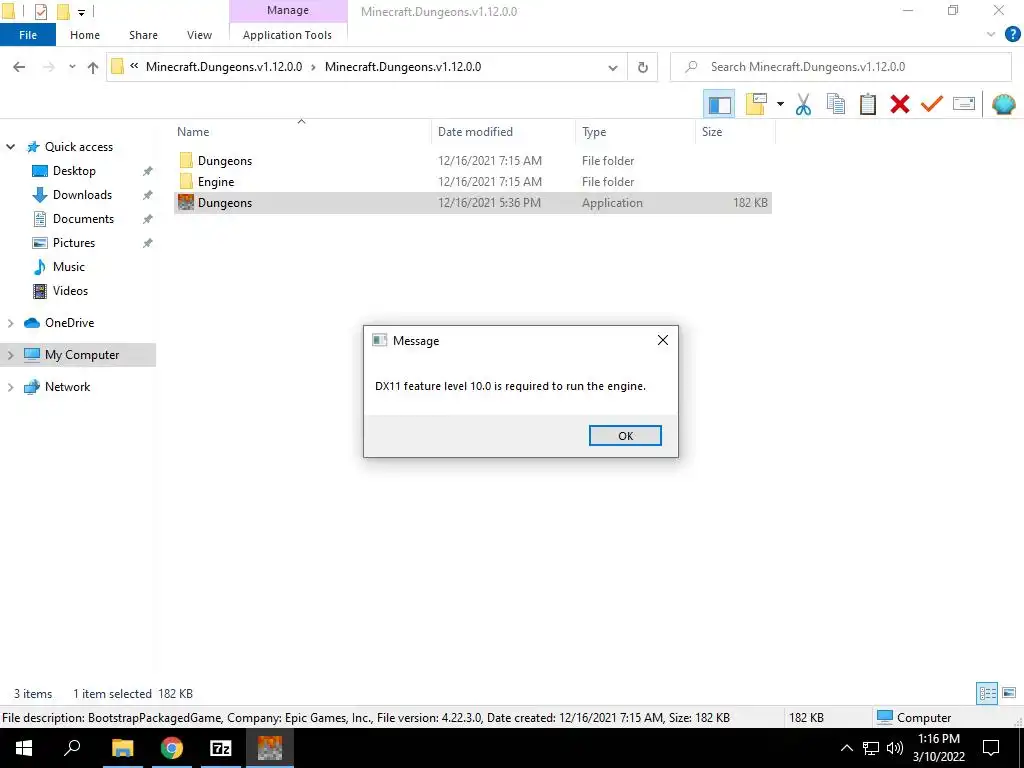Screen dimensions: 1024x768
Task: Go forward with the forward arrow
Action: click(49, 67)
